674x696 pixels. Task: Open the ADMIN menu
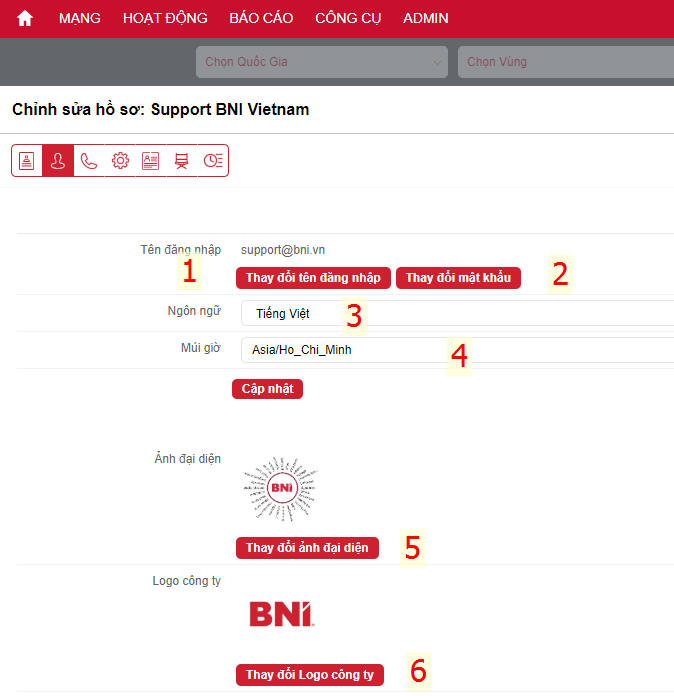click(x=426, y=18)
